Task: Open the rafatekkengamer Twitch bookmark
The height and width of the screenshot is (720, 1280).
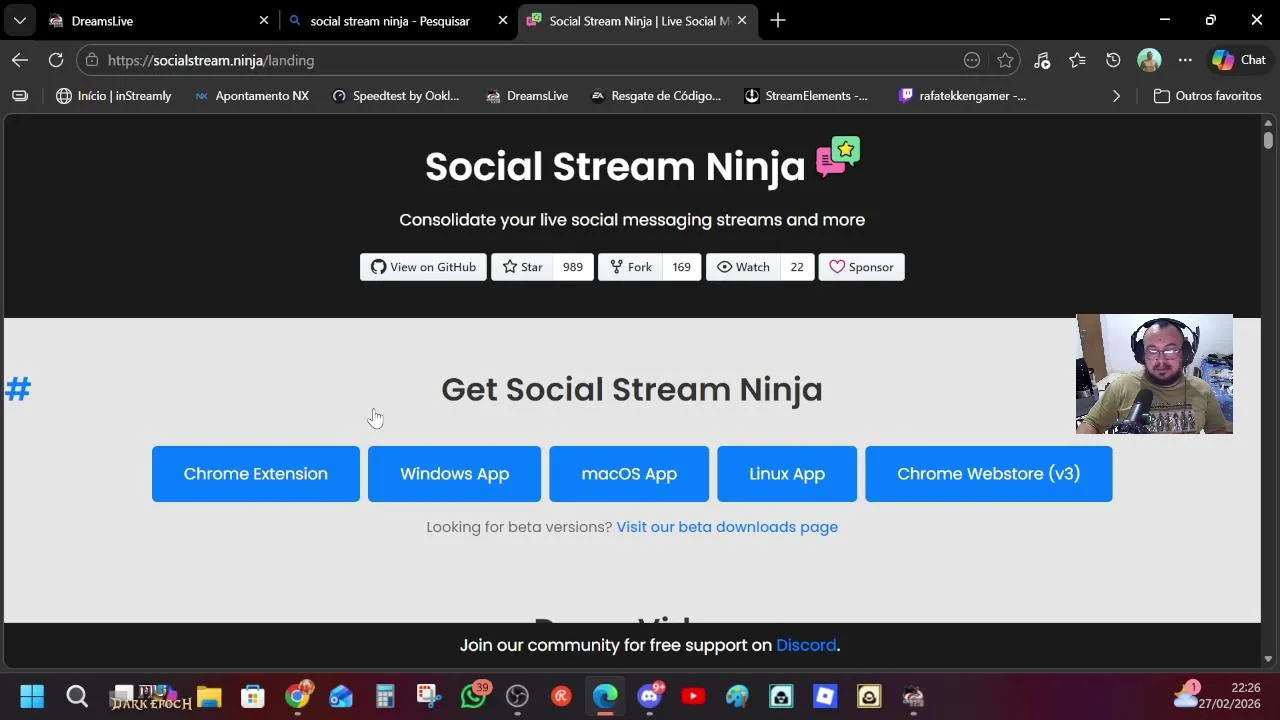Action: point(962,96)
